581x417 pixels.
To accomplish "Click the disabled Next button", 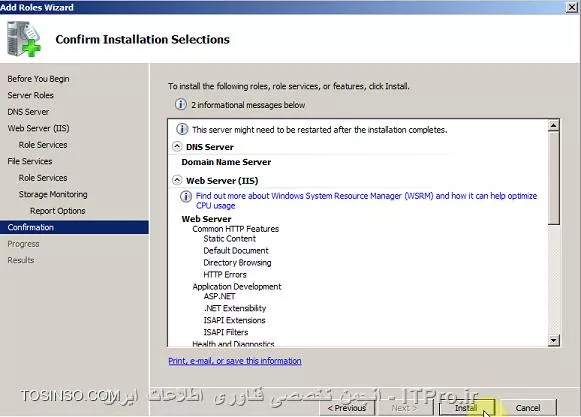I will pos(404,408).
